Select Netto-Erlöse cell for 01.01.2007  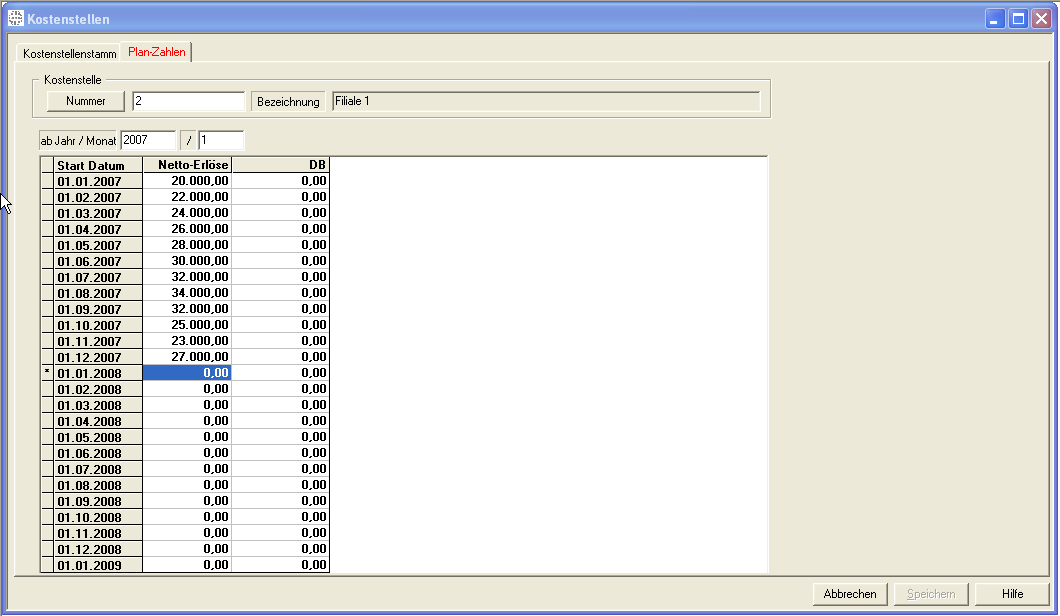click(187, 181)
